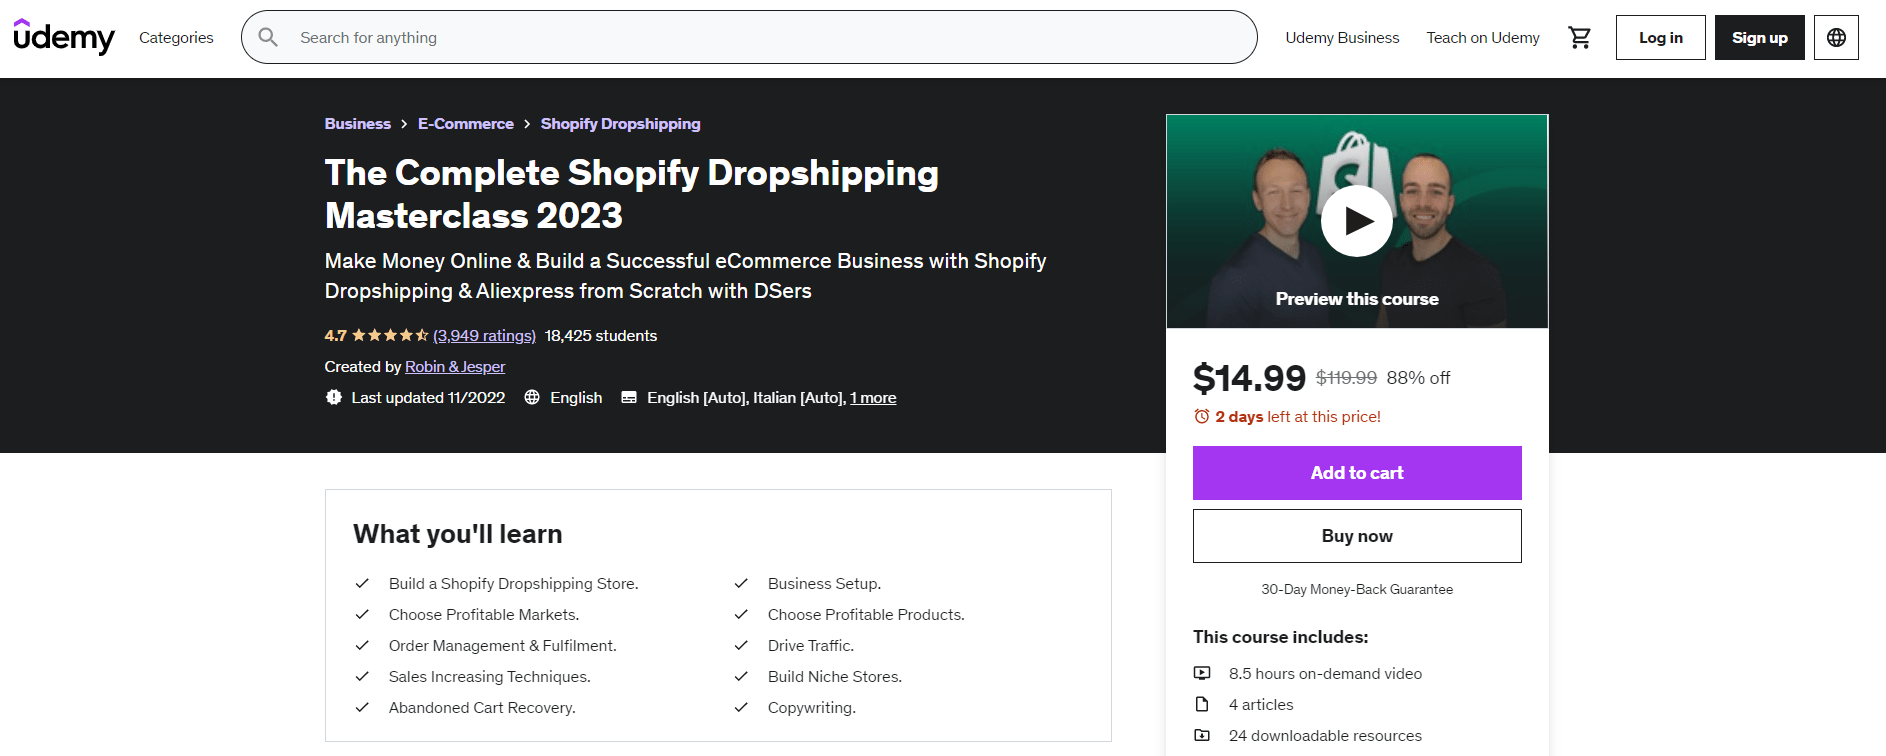Click the closed-caption icon next to subtitle languages
This screenshot has height=756, width=1886.
[628, 397]
